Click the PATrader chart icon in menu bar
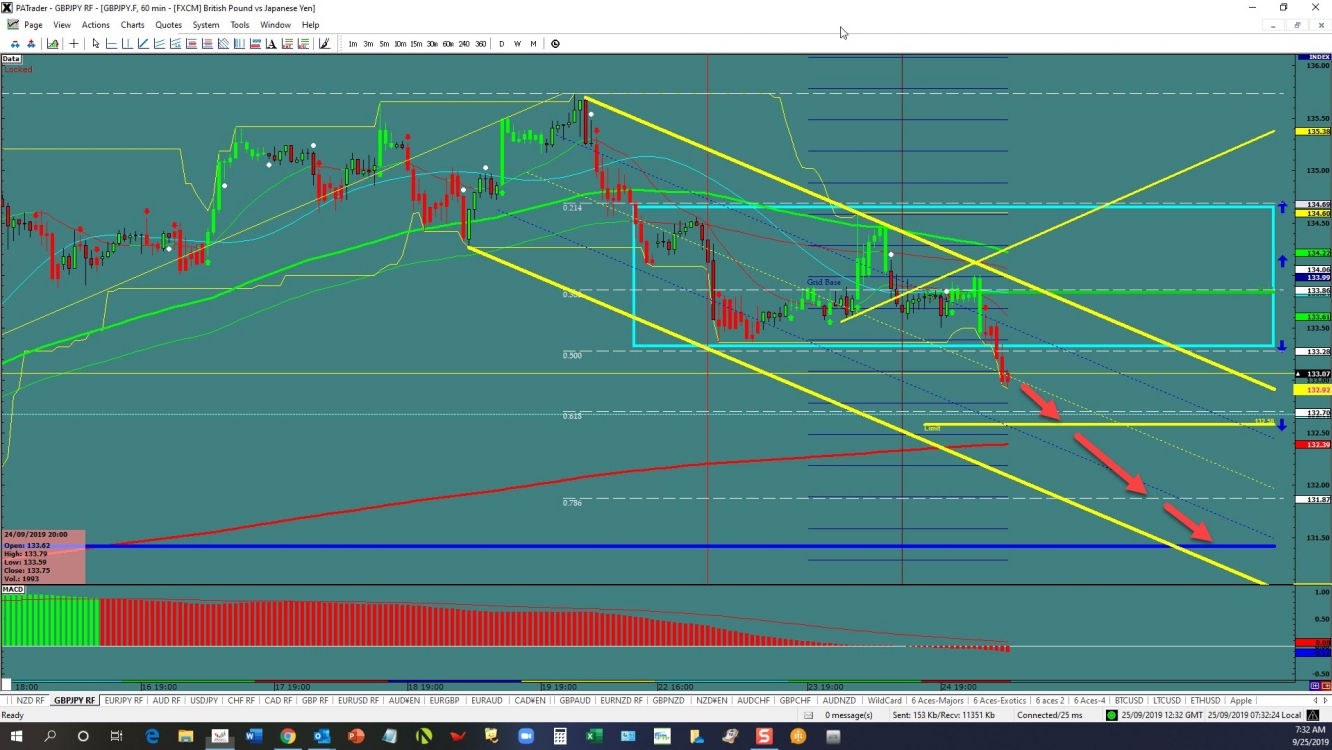This screenshot has height=750, width=1332. tap(12, 25)
